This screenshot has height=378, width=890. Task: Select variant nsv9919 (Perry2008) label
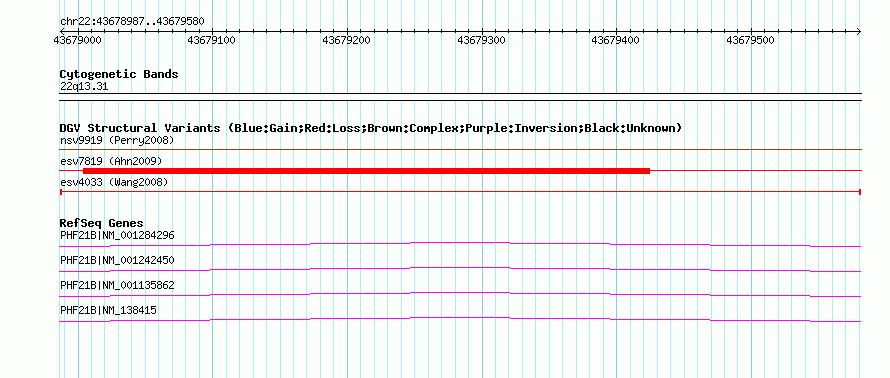coord(117,140)
